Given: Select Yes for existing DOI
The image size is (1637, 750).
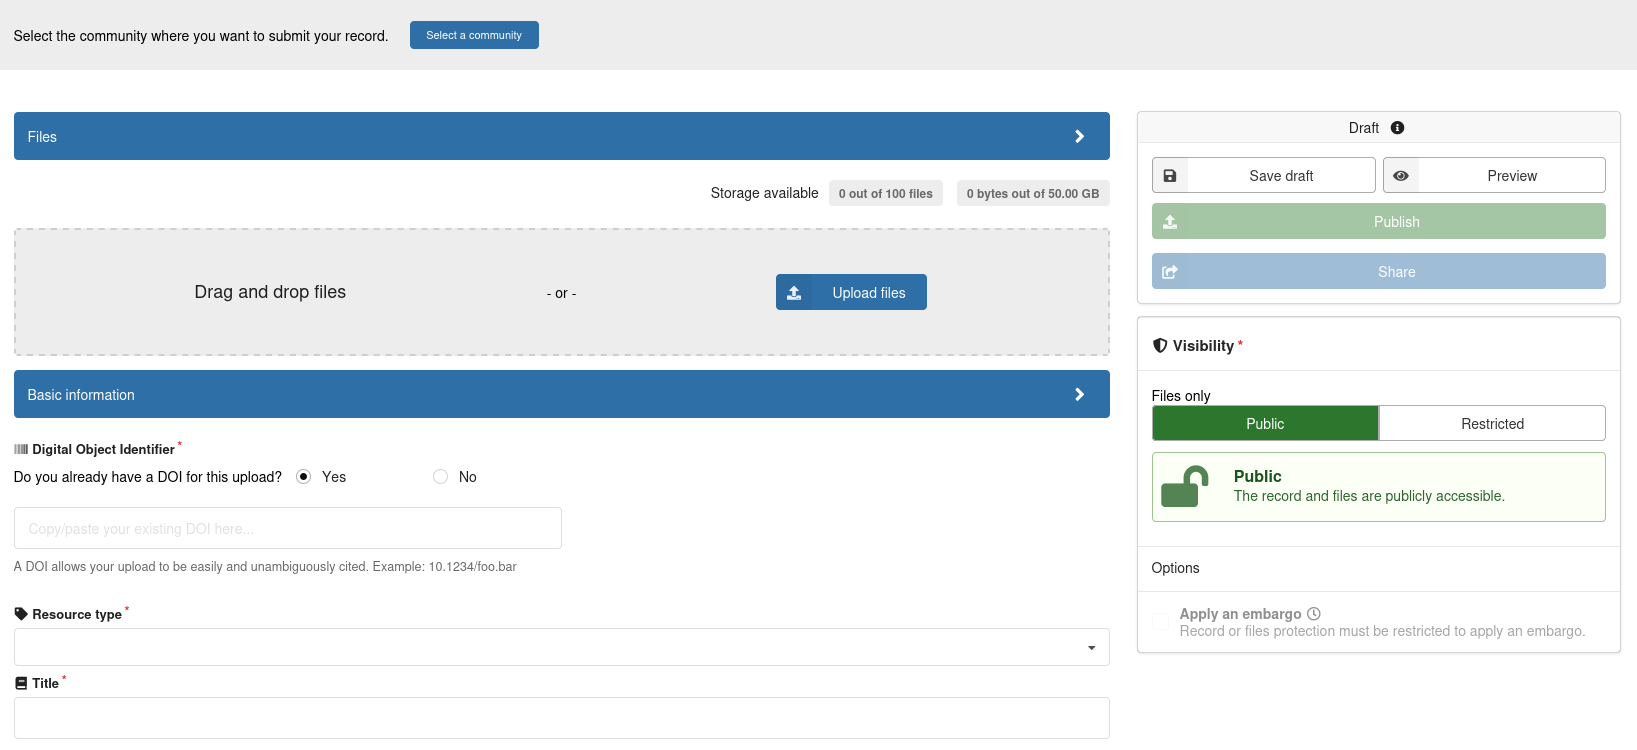Looking at the screenshot, I should (304, 477).
